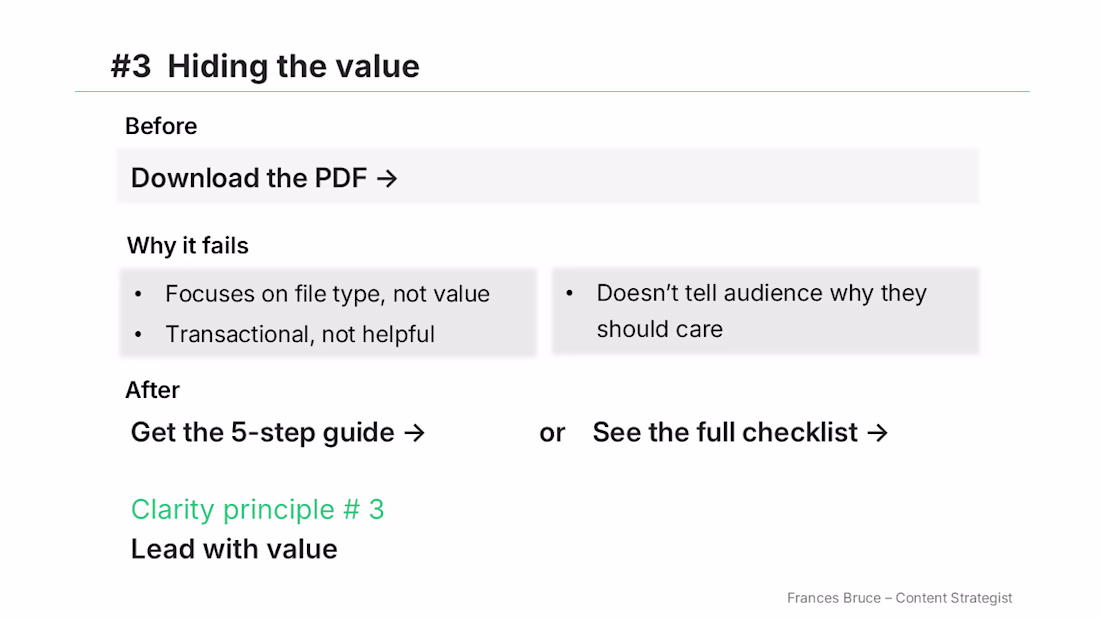The width and height of the screenshot is (1100, 619).
Task: Click the bullet dot before "Transactional, not helpful"
Action: point(139,334)
